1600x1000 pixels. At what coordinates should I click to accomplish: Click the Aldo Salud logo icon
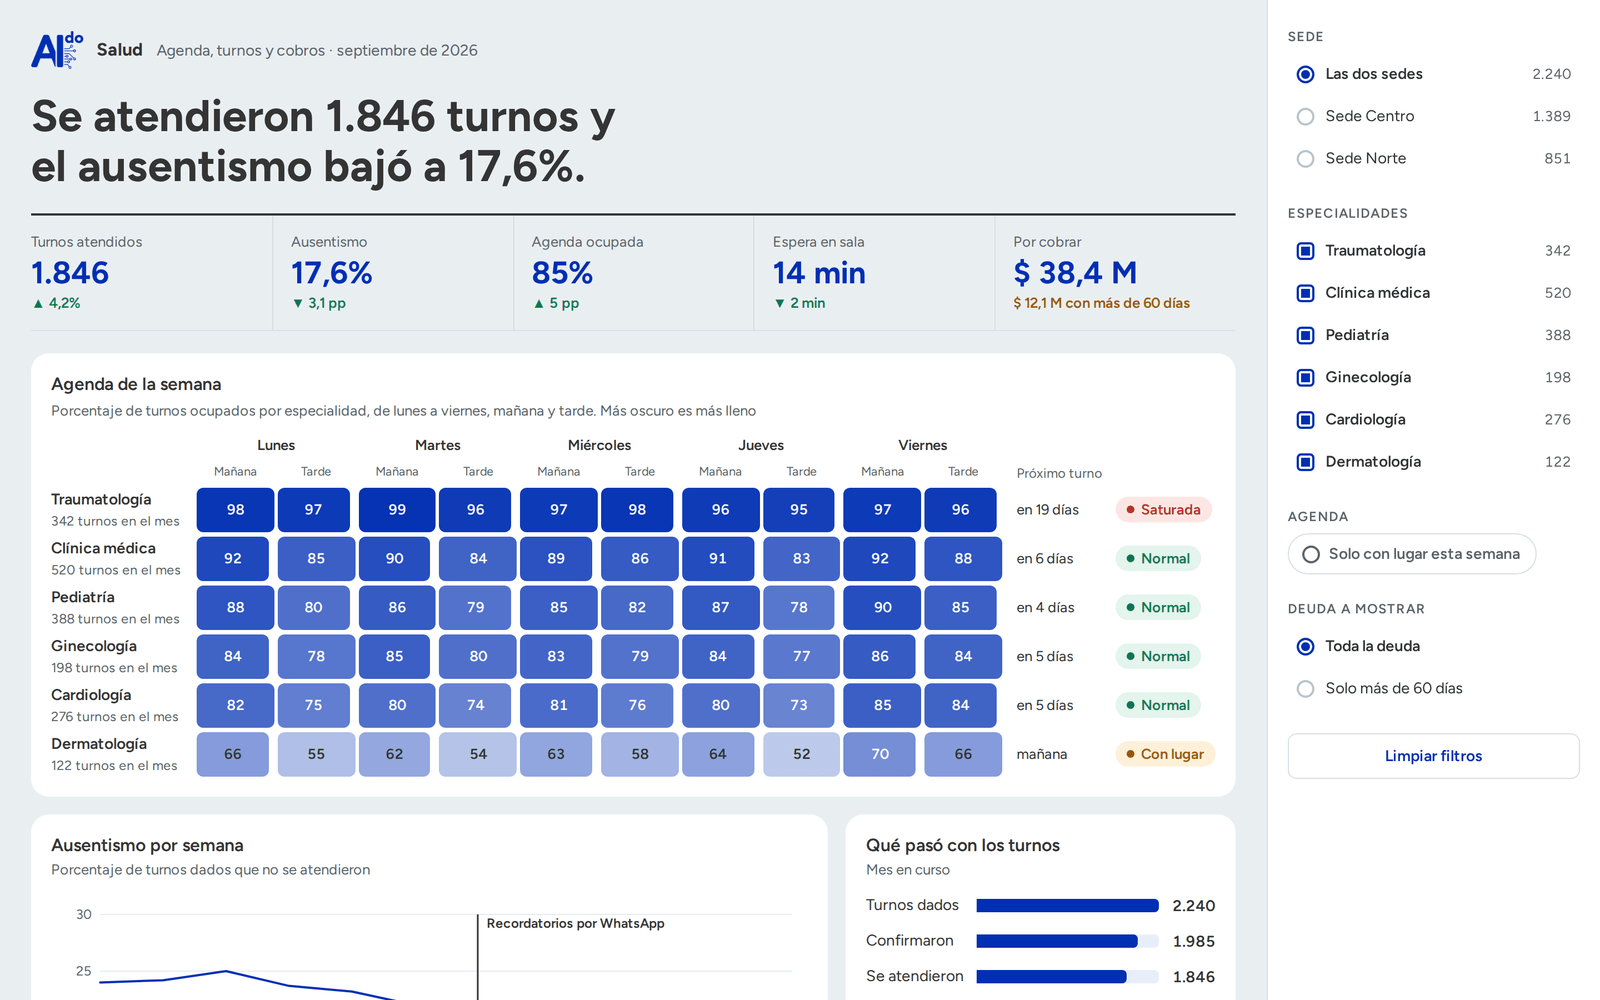coord(57,50)
